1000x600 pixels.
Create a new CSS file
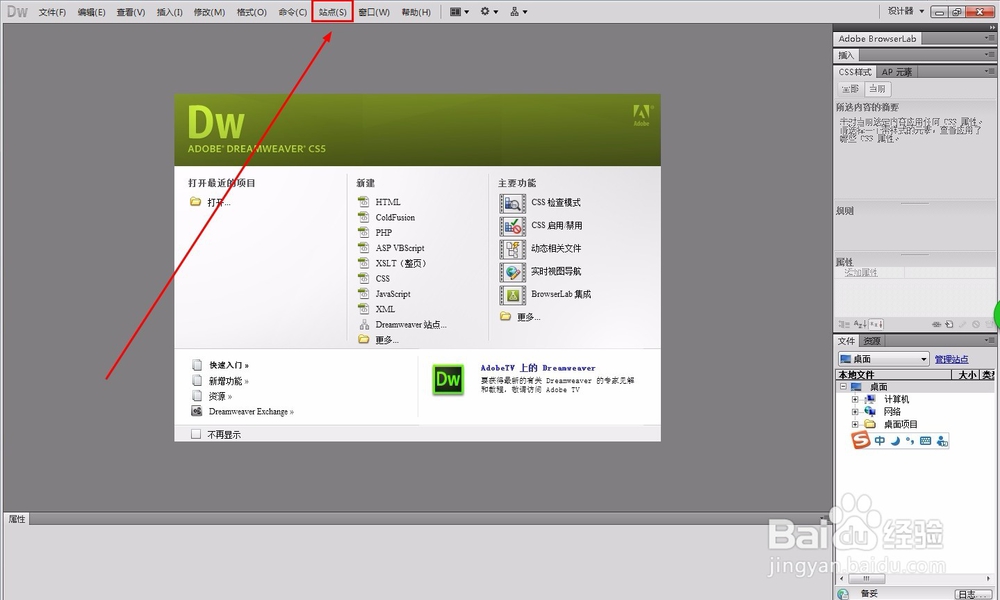click(382, 279)
